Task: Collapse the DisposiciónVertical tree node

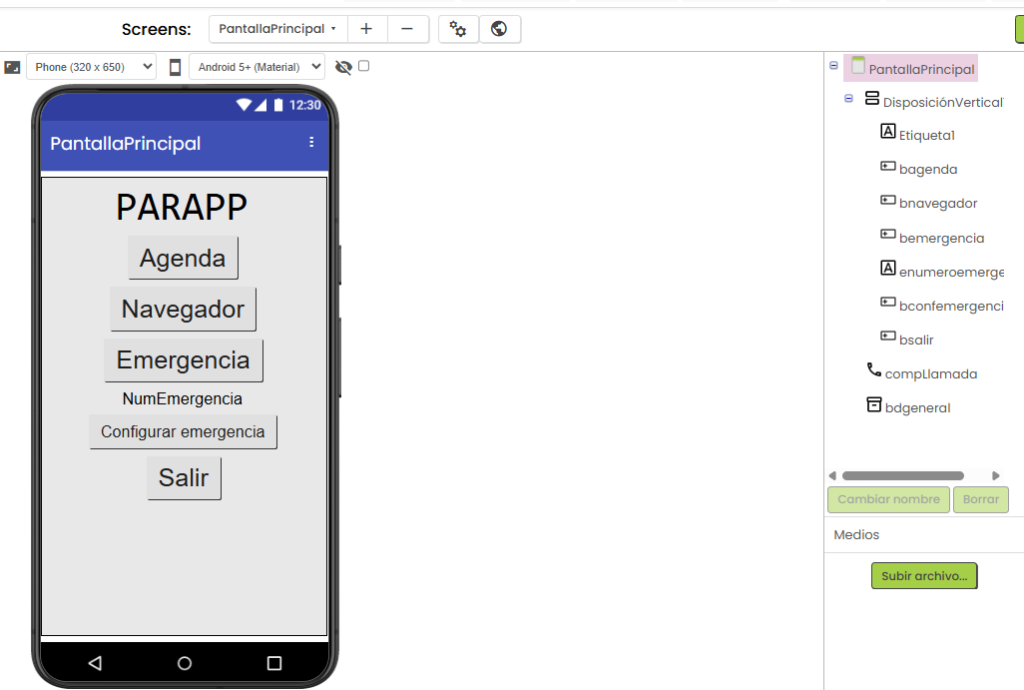Action: pyautogui.click(x=849, y=99)
